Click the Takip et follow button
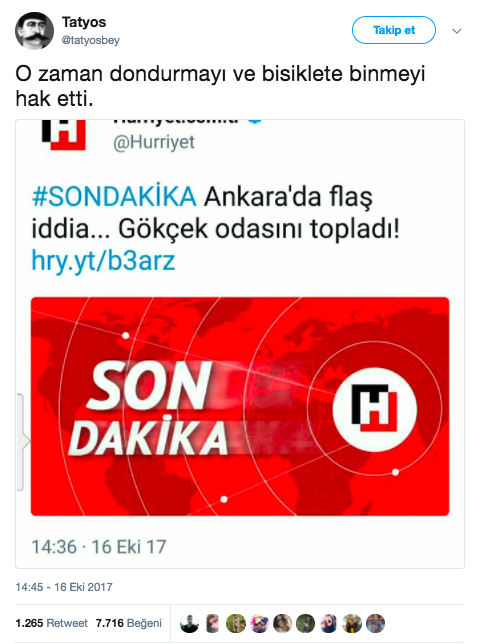The height and width of the screenshot is (644, 481). [394, 30]
